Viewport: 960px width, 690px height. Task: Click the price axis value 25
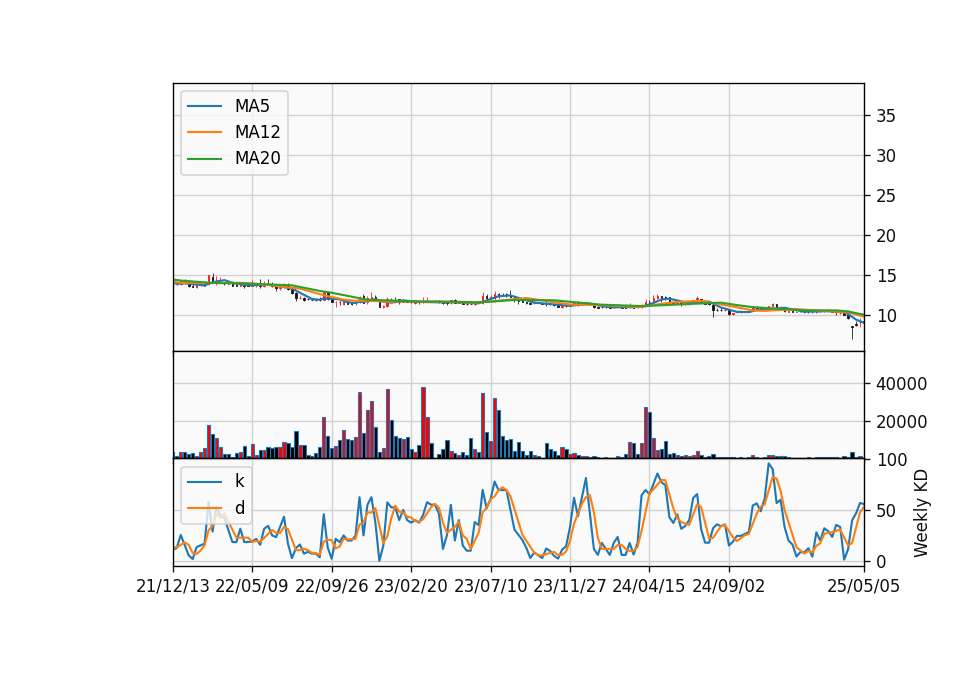(885, 196)
